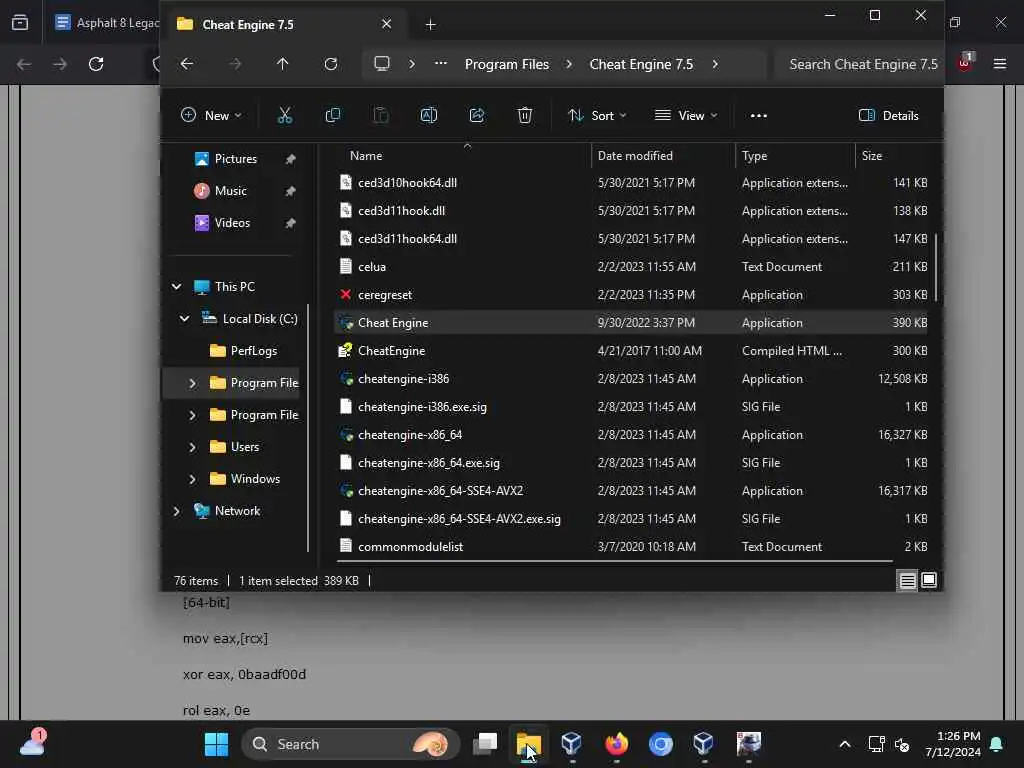The height and width of the screenshot is (768, 1024).
Task: Open the See more ellipsis in toolbar
Action: tap(758, 116)
